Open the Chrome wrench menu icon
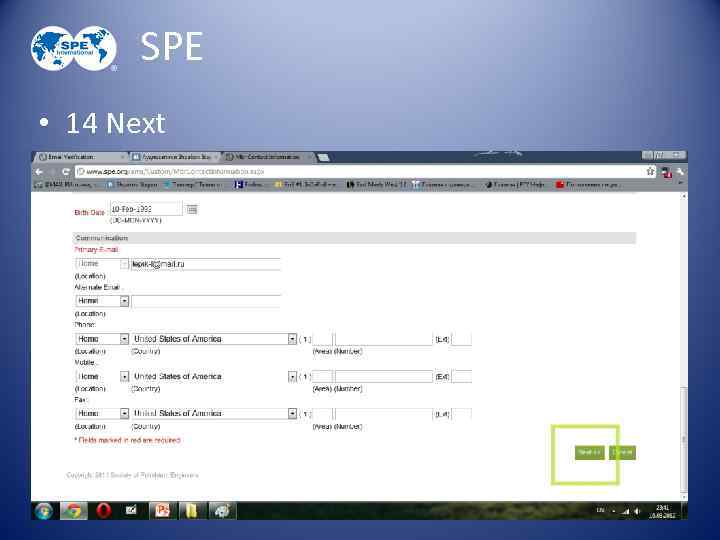Screen dimensions: 720x540 coord(681,172)
